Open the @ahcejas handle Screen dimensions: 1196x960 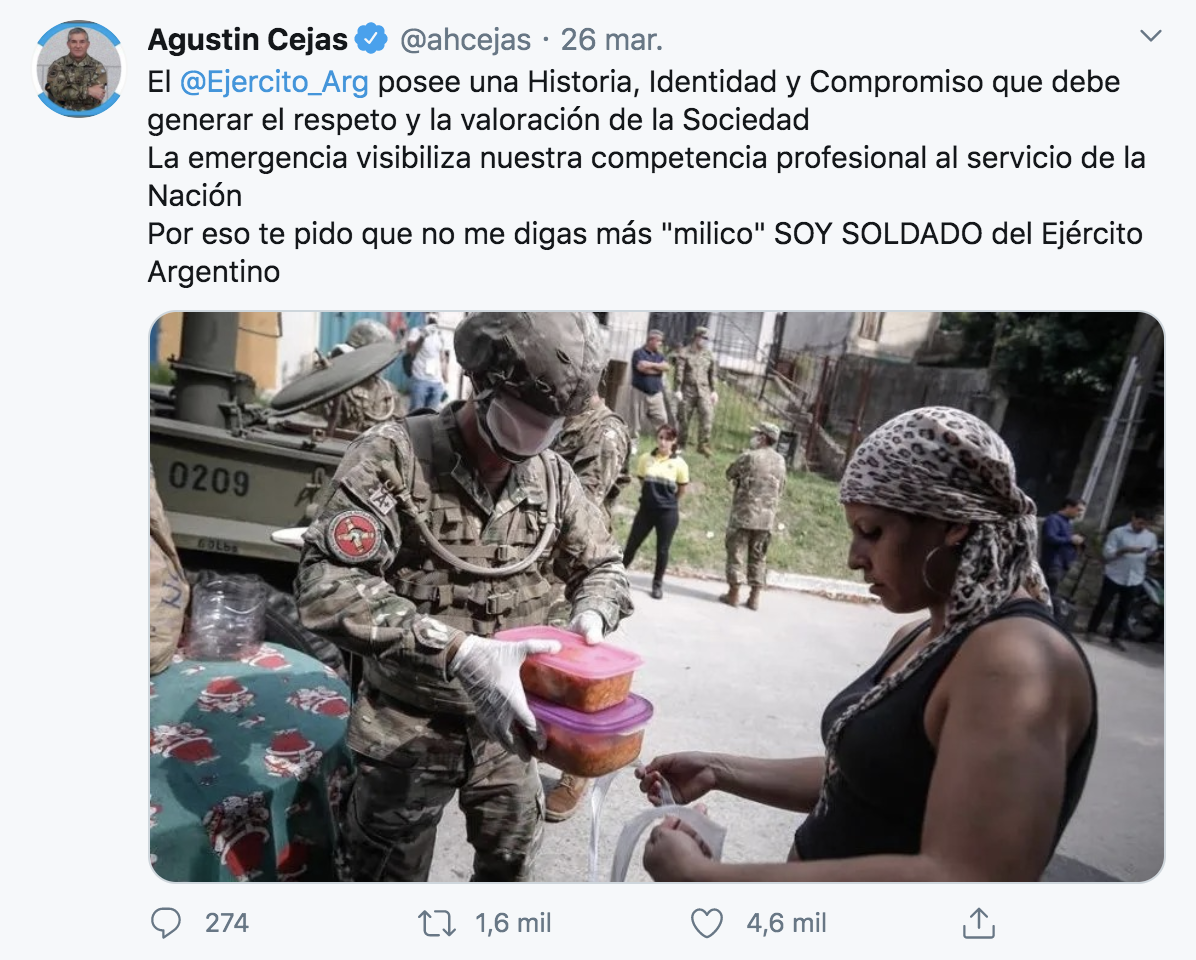465,40
